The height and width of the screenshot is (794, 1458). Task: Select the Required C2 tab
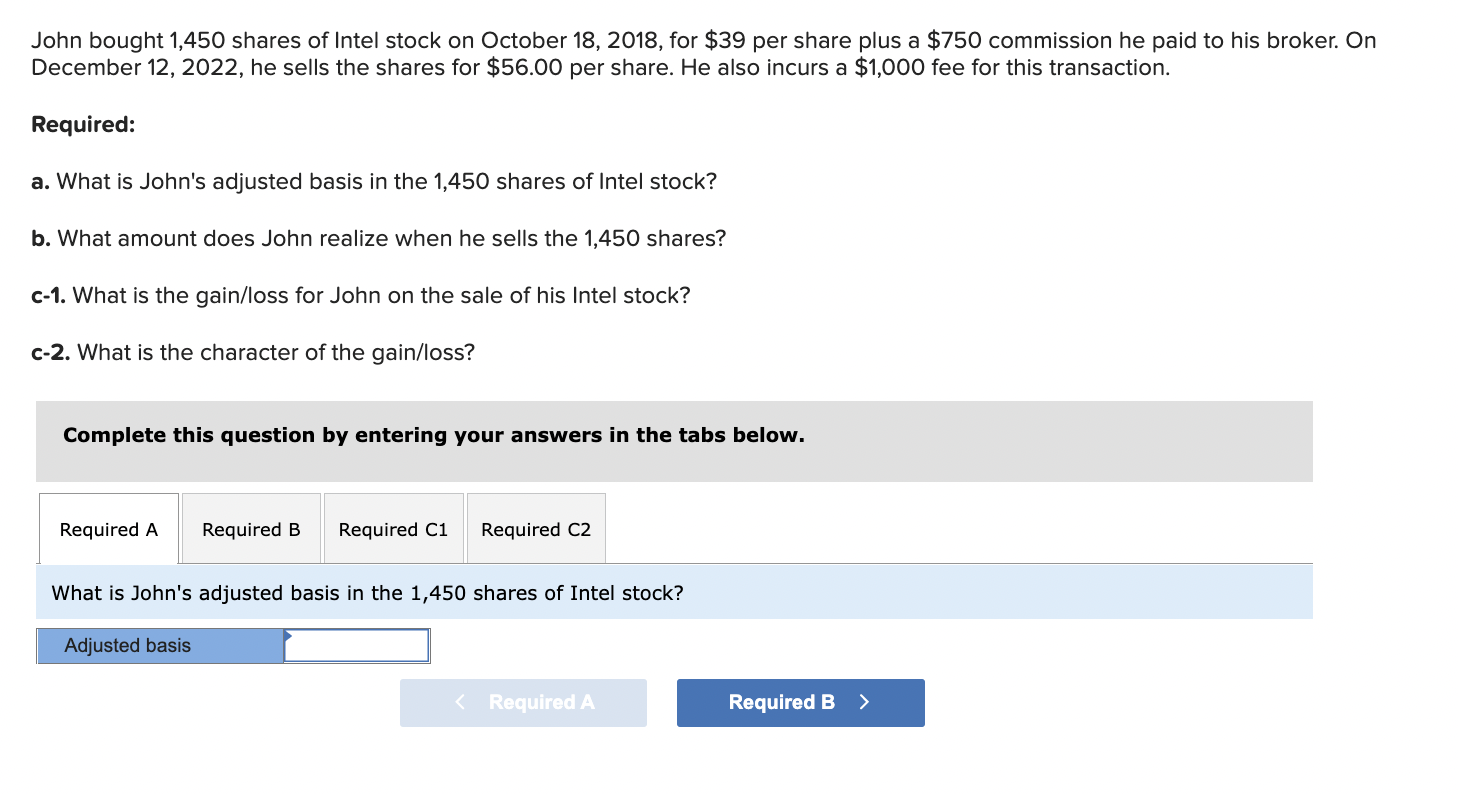coord(536,529)
